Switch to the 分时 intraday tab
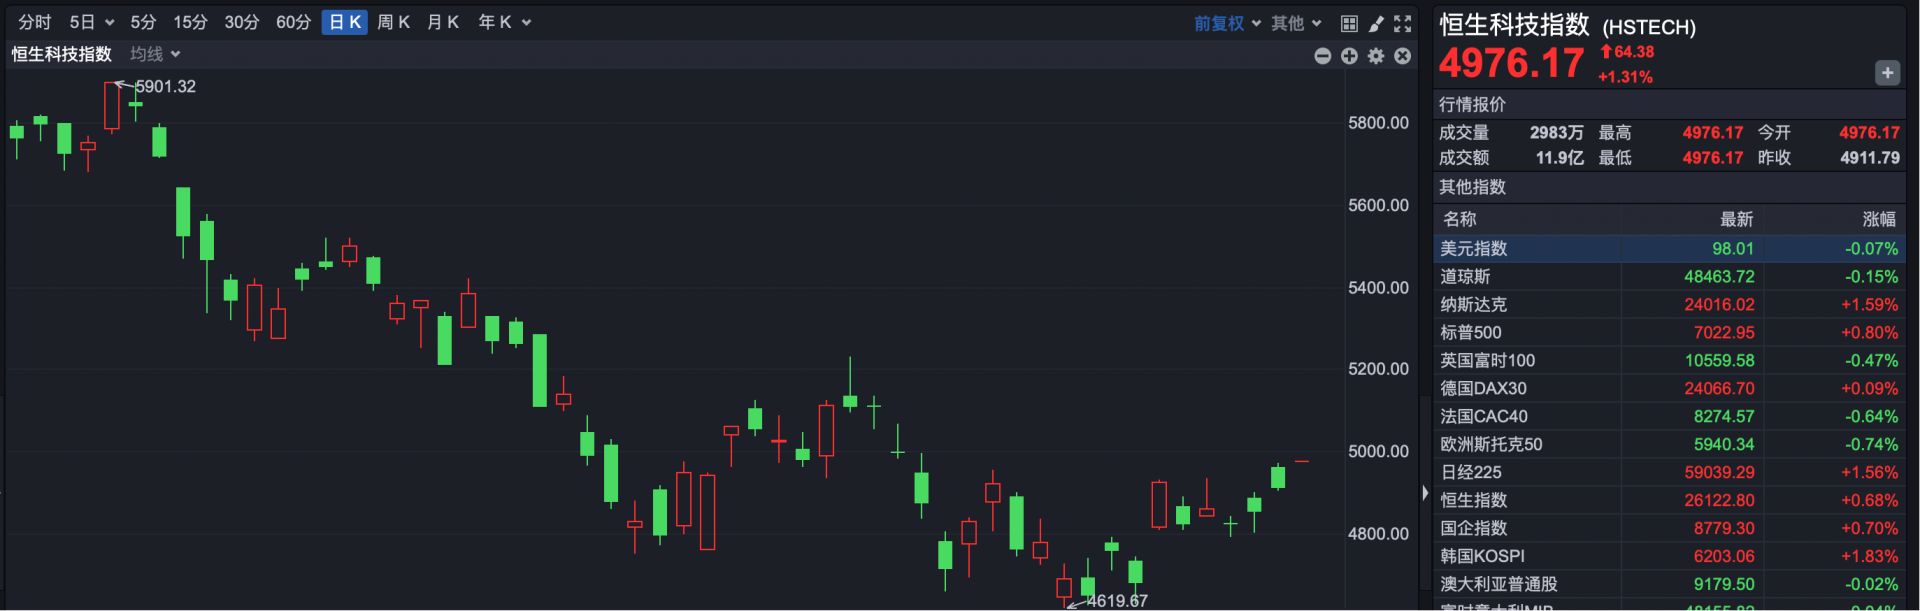 [x=34, y=22]
